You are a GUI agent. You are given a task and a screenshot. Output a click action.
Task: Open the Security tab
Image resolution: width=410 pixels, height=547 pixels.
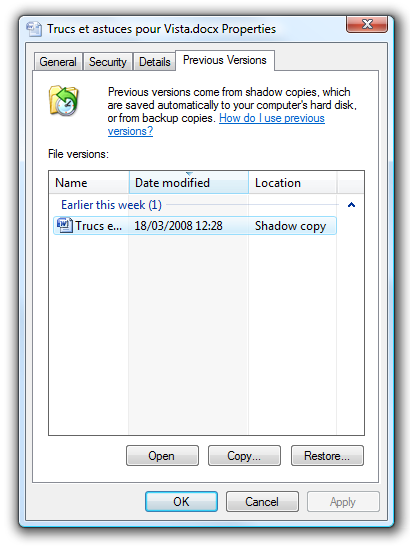[x=108, y=62]
